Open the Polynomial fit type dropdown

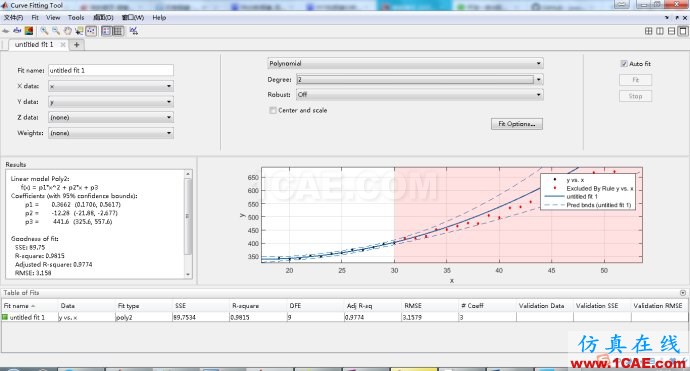(405, 63)
